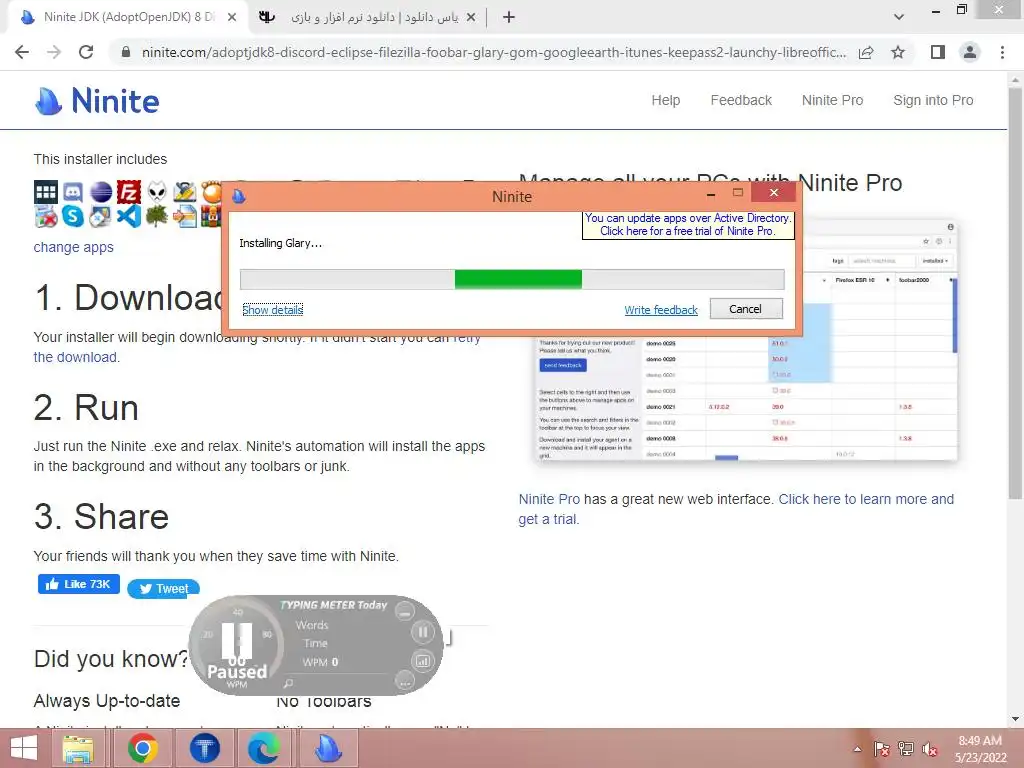Click the dark grid JDK app icon

46,192
